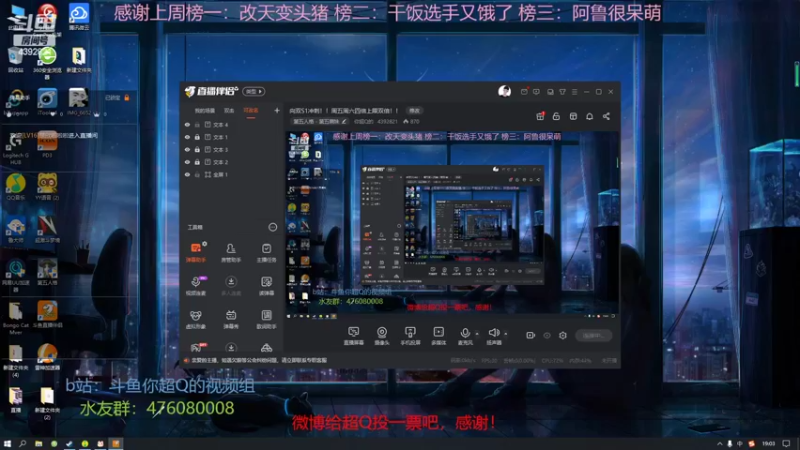Edit the stream category tag

coord(320,121)
